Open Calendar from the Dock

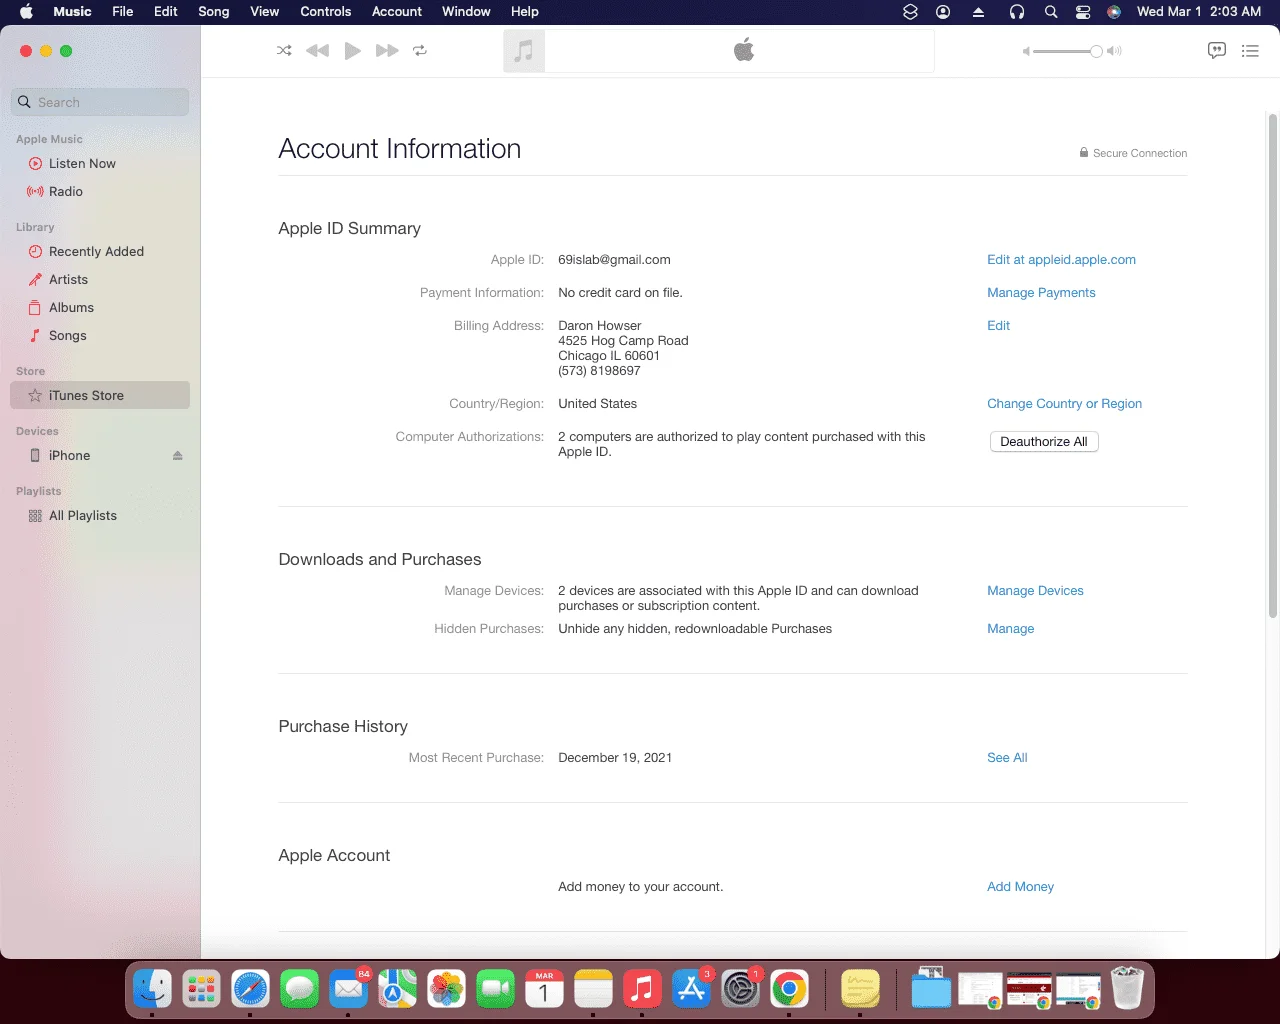coord(545,990)
